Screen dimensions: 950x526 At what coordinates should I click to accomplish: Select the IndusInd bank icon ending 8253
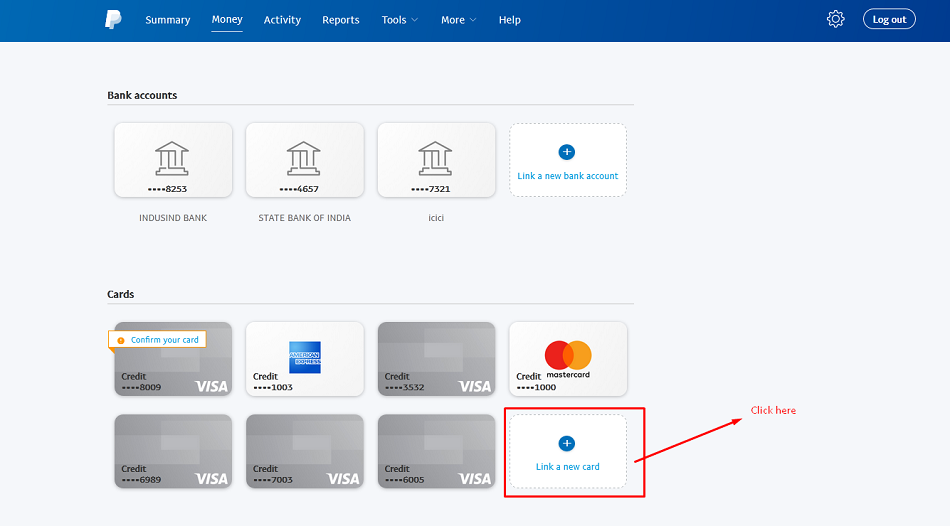tap(172, 158)
